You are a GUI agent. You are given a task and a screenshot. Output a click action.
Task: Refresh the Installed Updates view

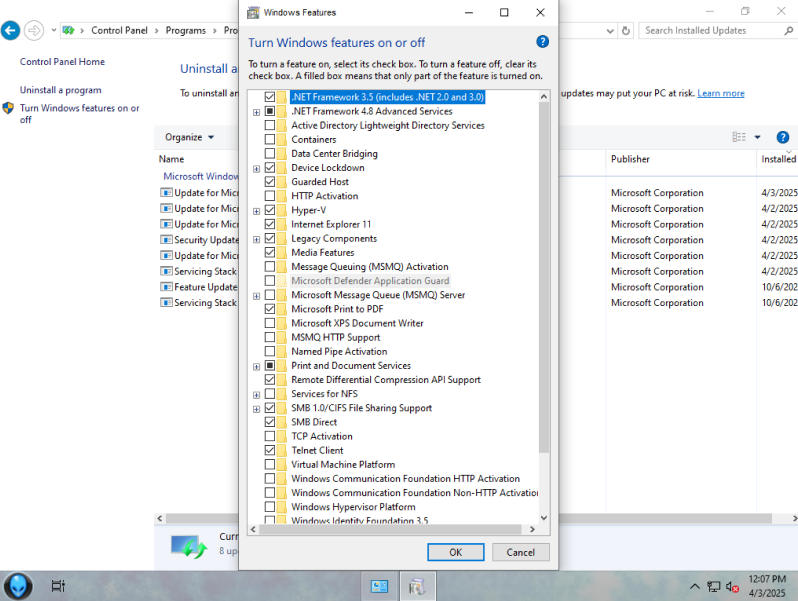626,31
